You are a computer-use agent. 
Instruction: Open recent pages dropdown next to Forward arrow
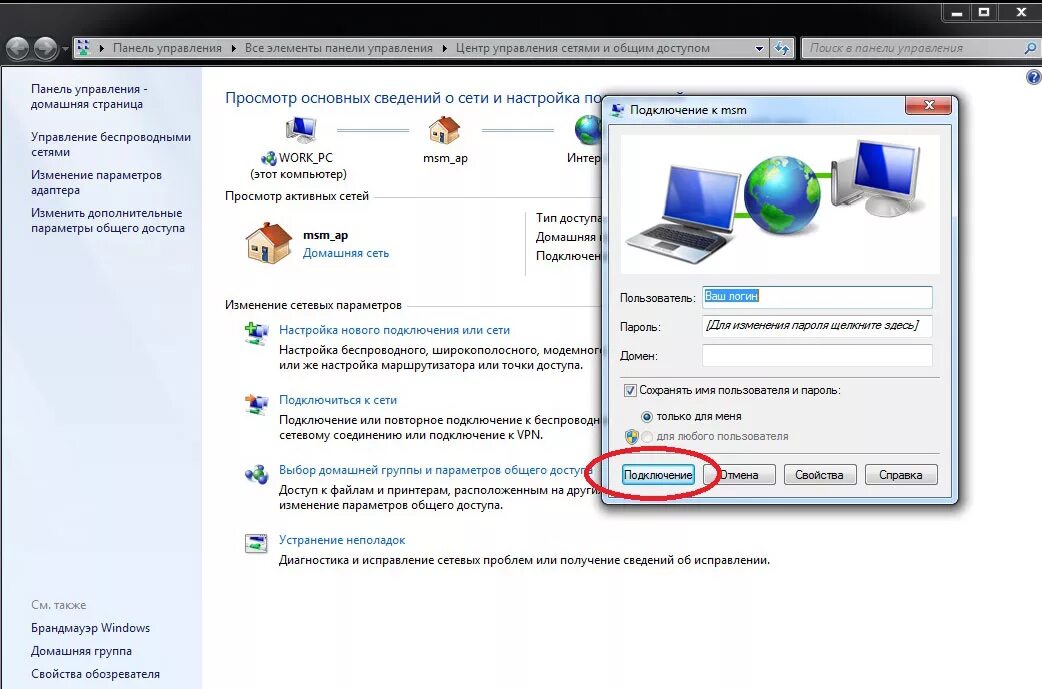pyautogui.click(x=65, y=49)
